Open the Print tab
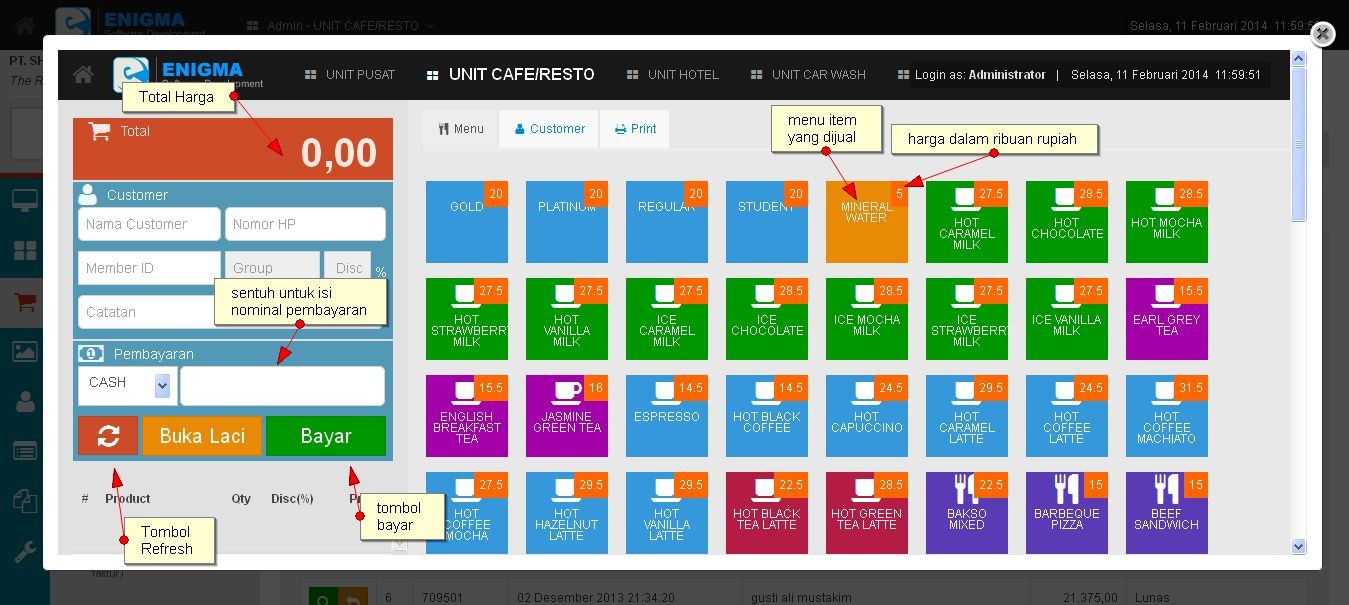The height and width of the screenshot is (605, 1349). tap(635, 129)
